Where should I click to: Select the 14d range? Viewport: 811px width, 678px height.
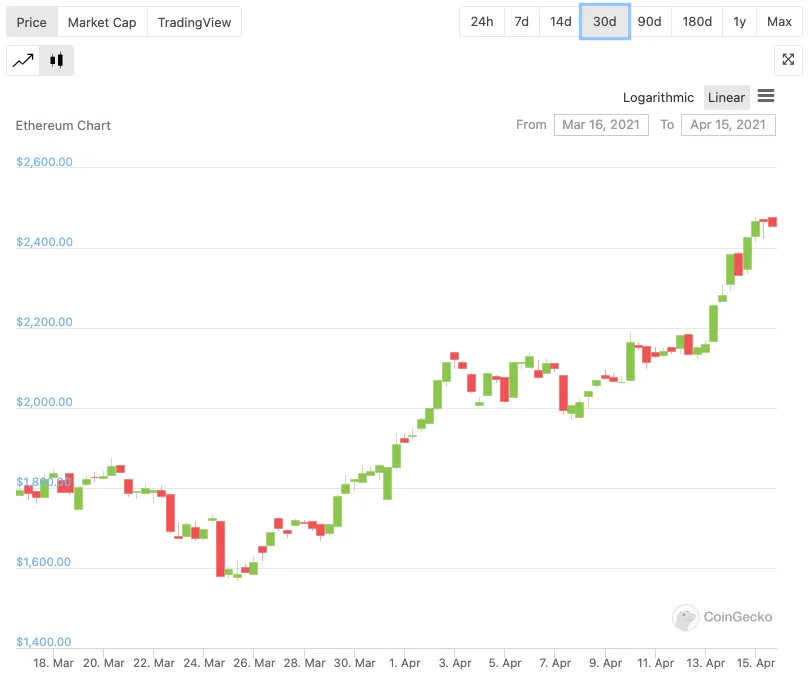pos(560,22)
